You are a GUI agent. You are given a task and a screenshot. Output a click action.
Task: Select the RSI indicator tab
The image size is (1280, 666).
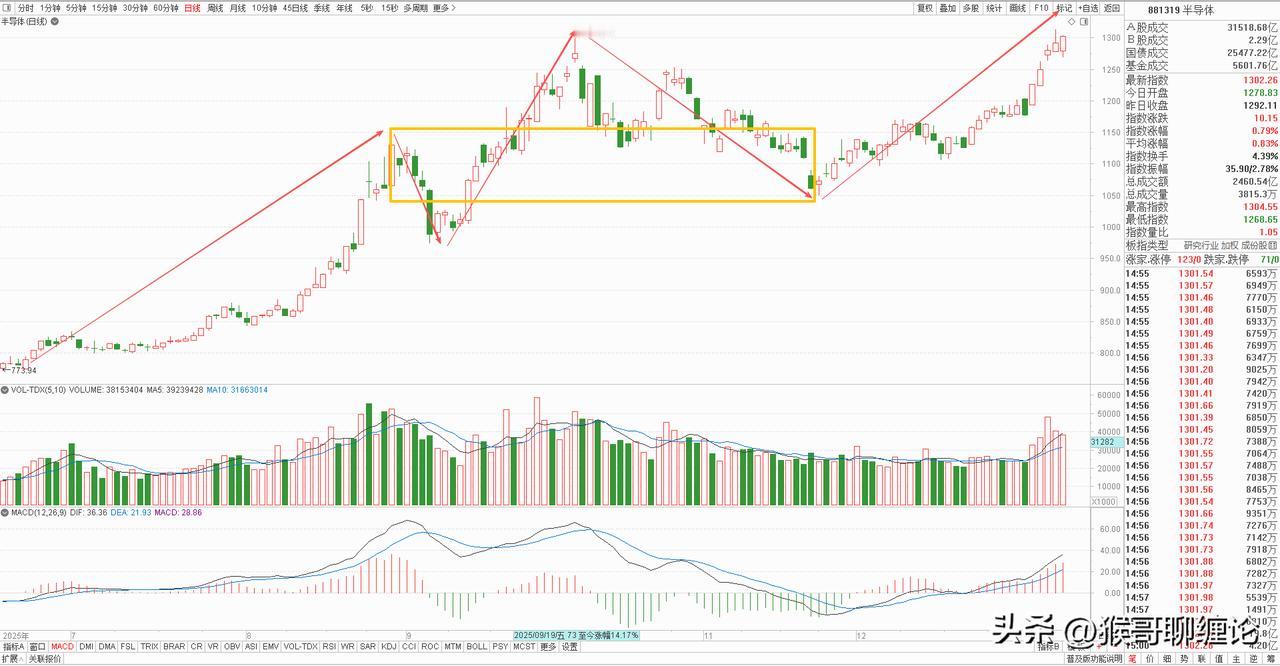click(329, 646)
